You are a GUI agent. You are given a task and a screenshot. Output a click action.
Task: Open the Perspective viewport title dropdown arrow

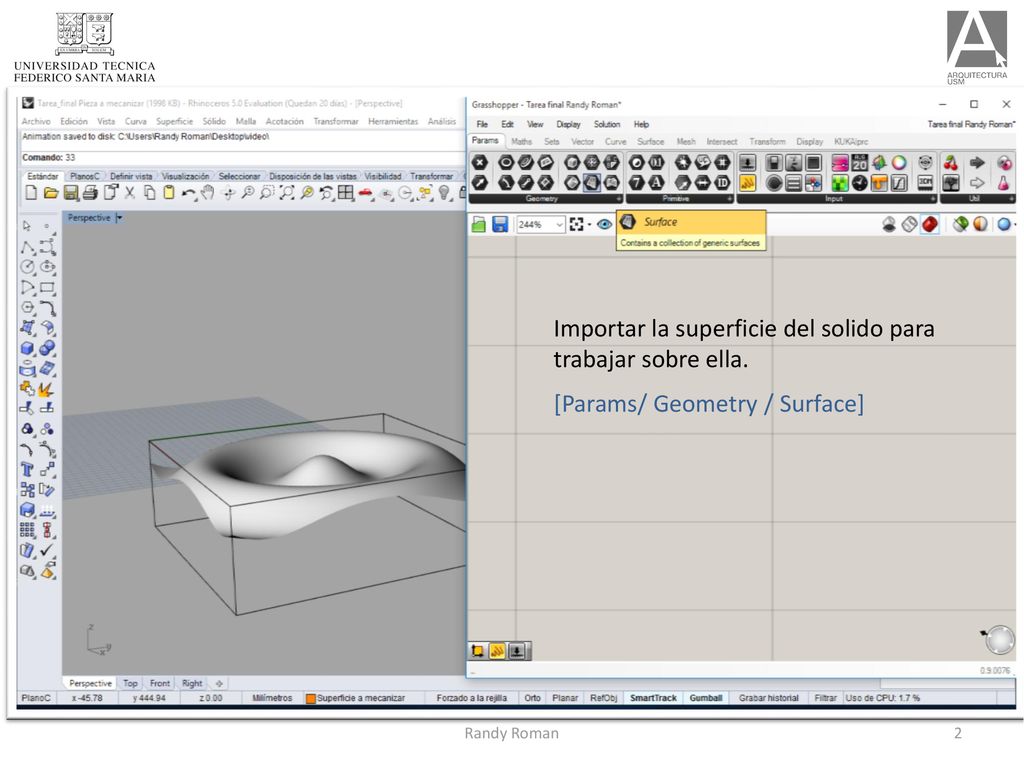(120, 217)
